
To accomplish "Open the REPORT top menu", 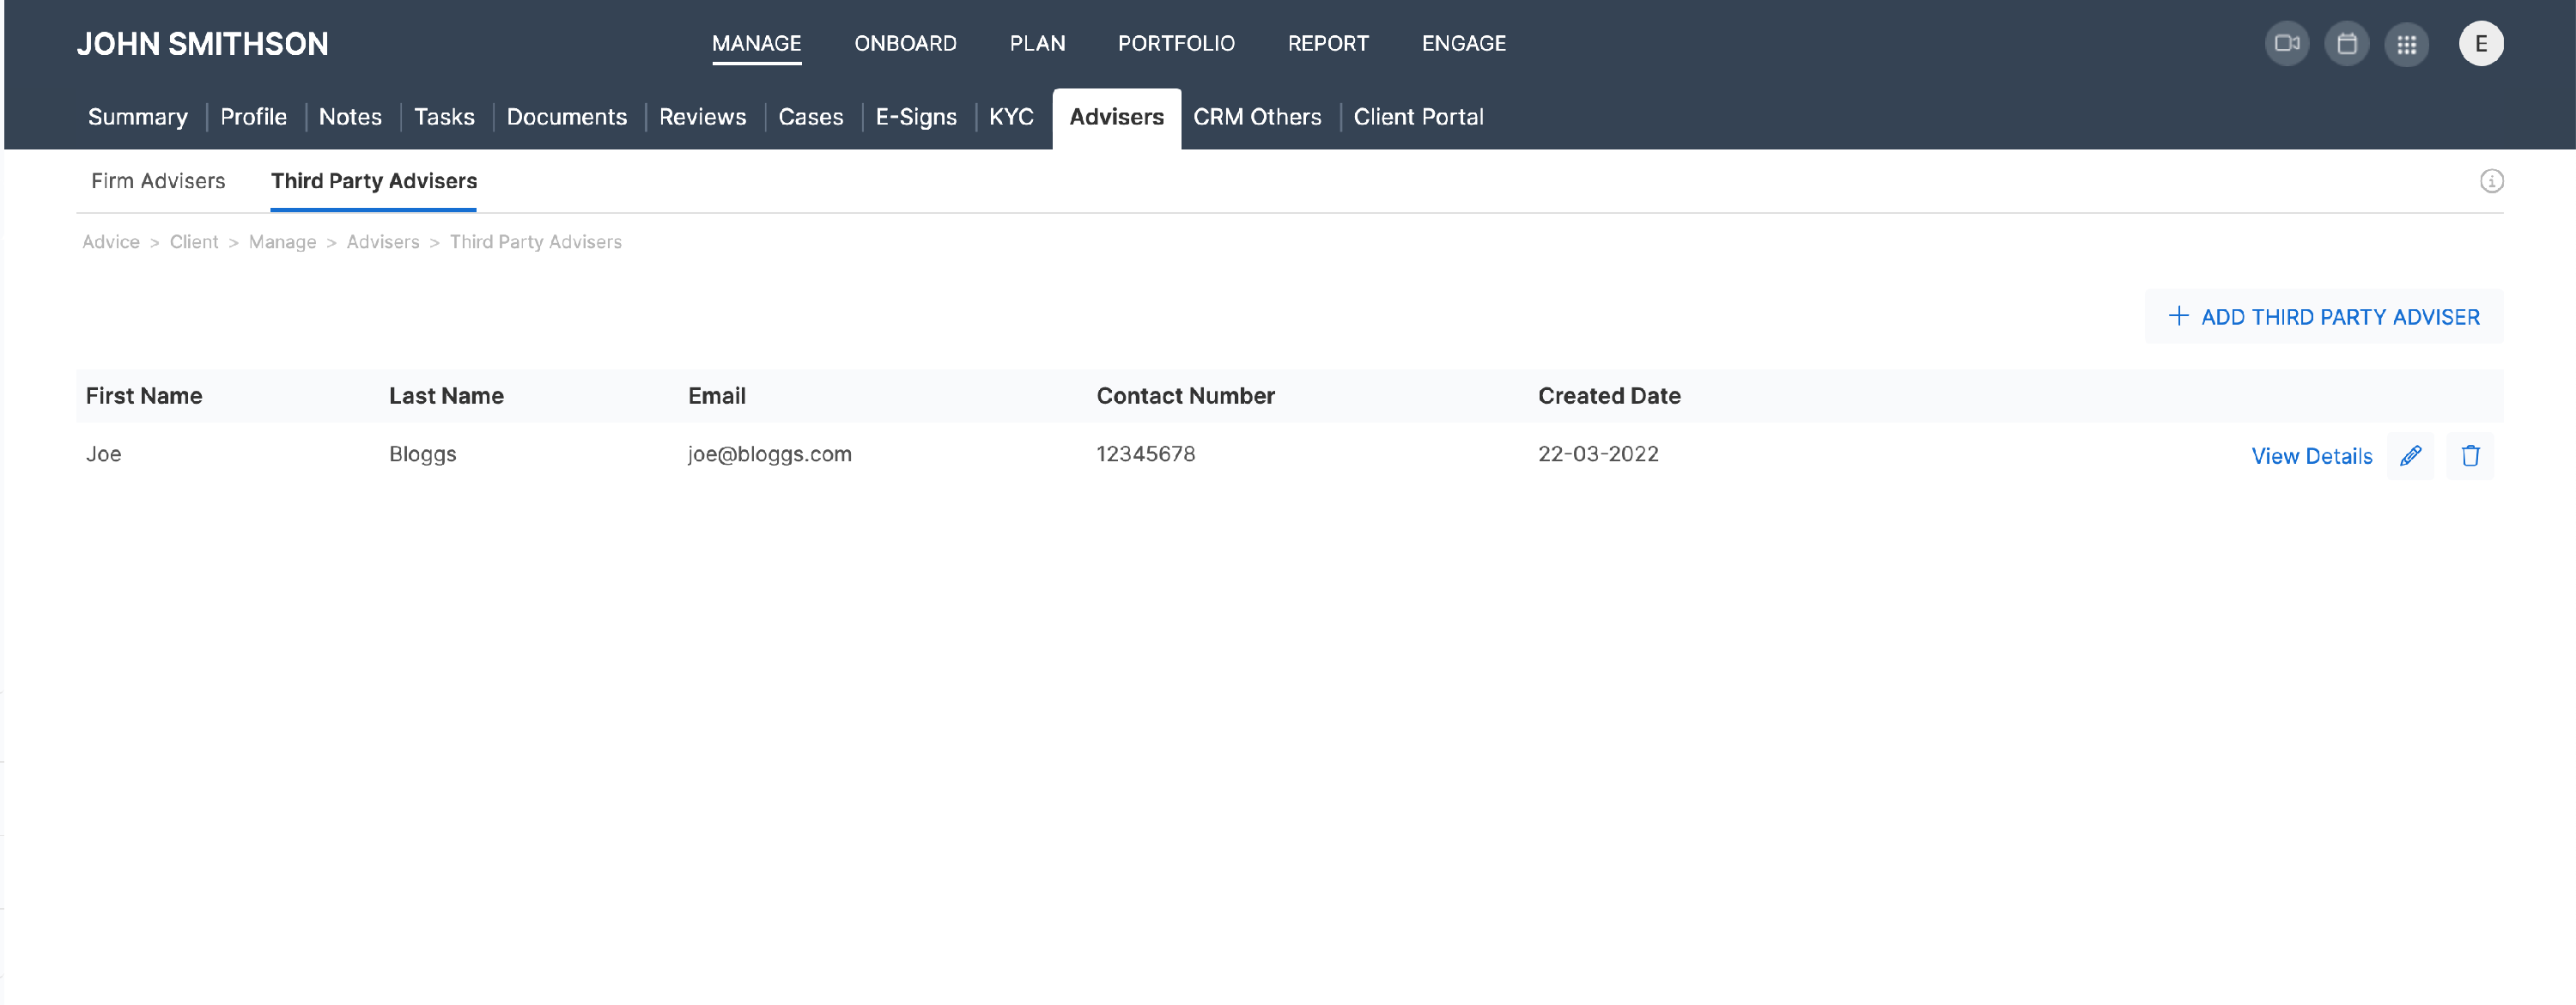I will coord(1328,43).
